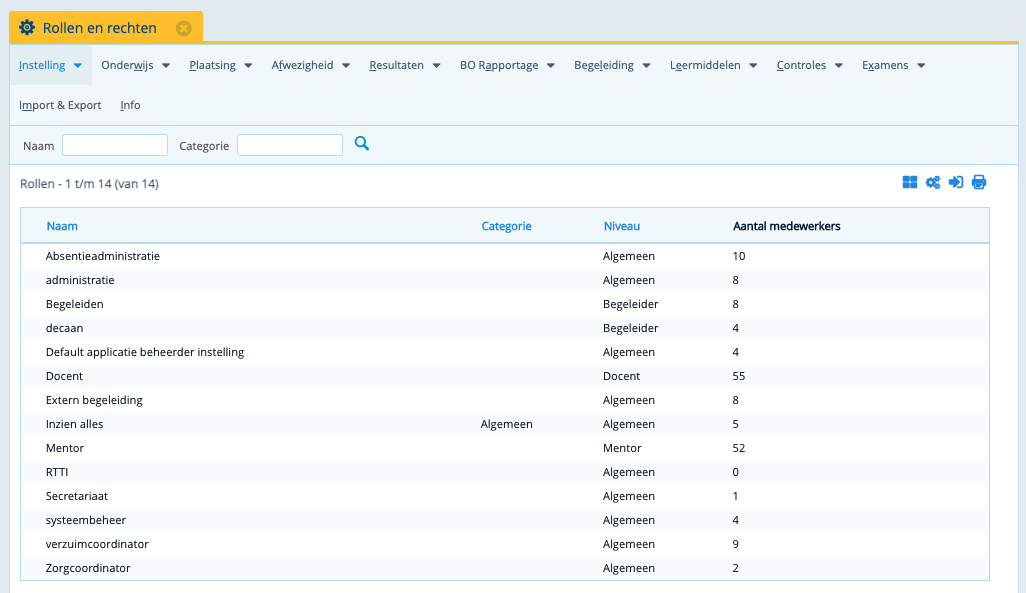The image size is (1026, 593).
Task: Open the Absentieadministratie role
Action: tap(103, 256)
